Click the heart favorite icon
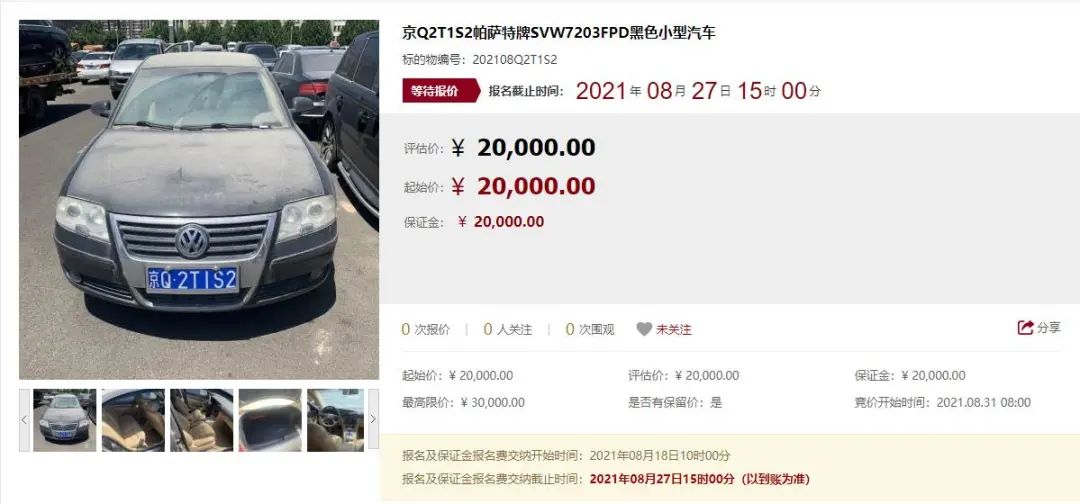 tap(644, 329)
